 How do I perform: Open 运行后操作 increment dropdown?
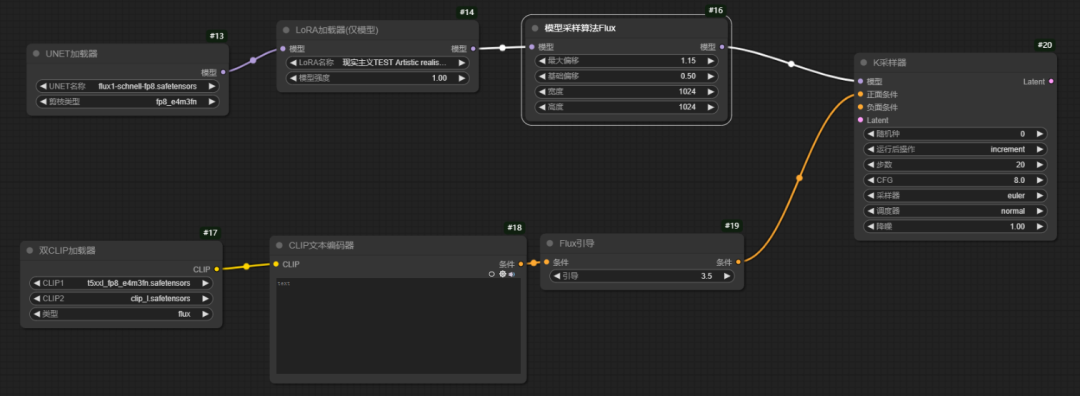(955, 149)
